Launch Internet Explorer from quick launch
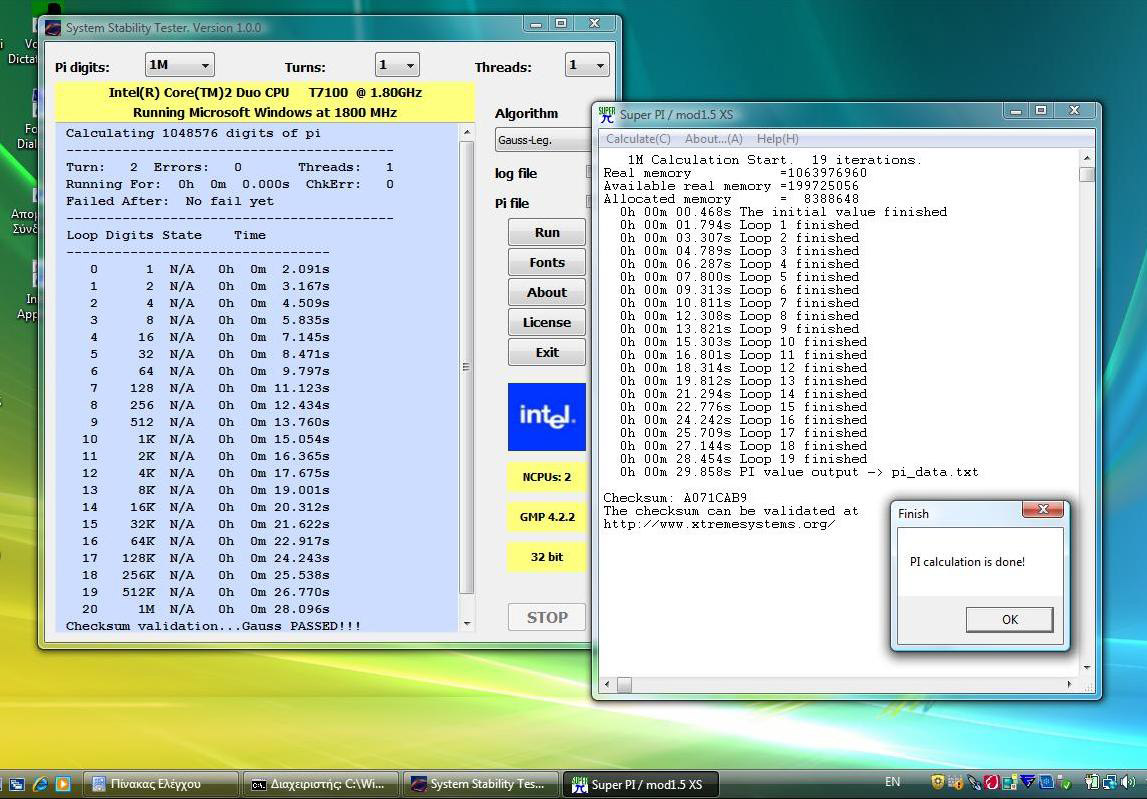The height and width of the screenshot is (799, 1147). click(40, 784)
